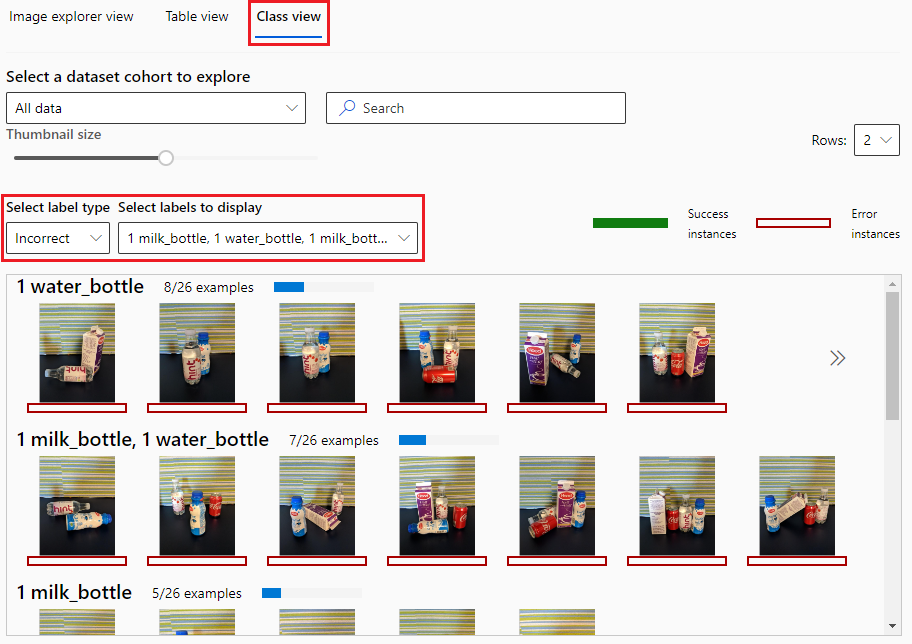Click the 'Select labels to display' label
The image size is (912, 644).
[190, 208]
